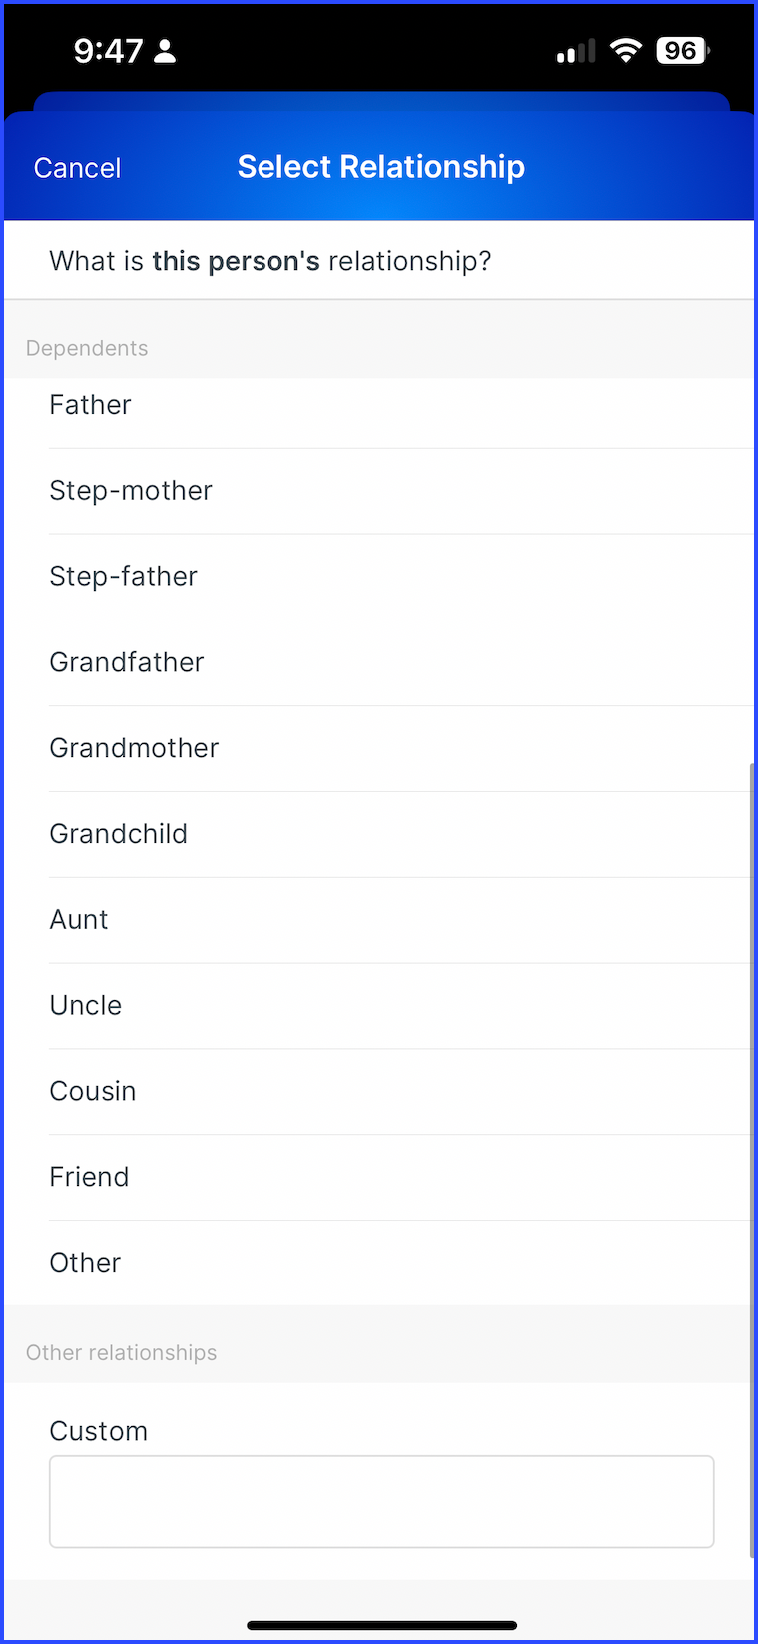Pick Uncle from the list

tap(380, 1007)
